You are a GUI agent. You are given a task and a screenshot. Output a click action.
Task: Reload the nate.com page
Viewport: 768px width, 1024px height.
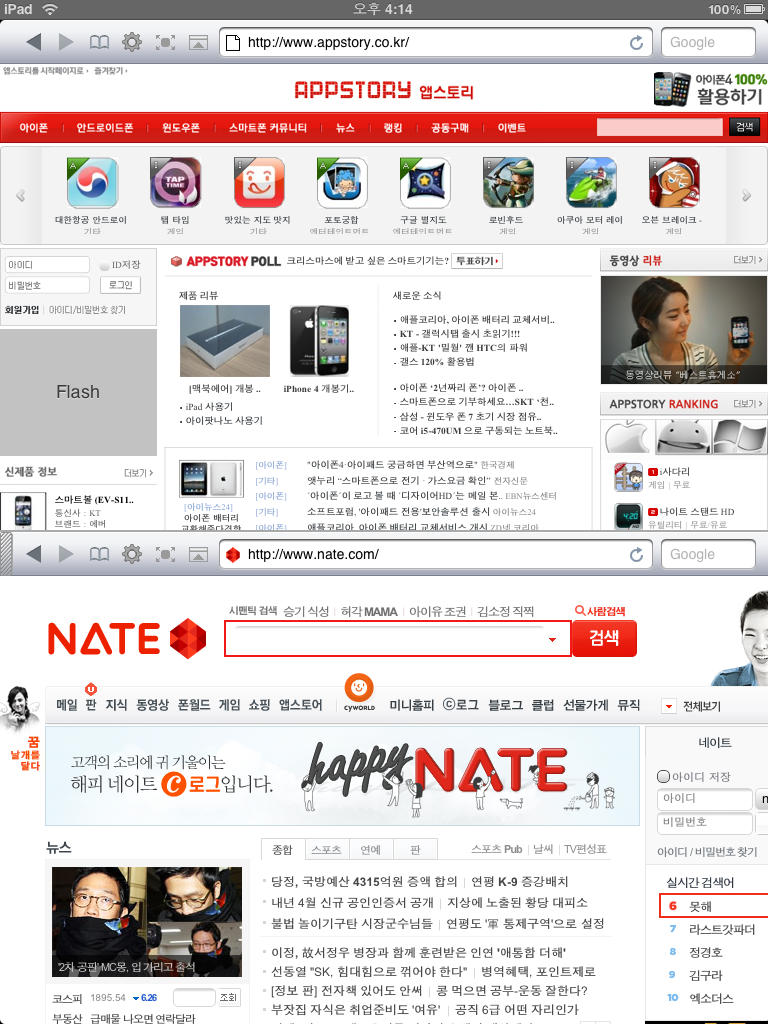tap(636, 554)
